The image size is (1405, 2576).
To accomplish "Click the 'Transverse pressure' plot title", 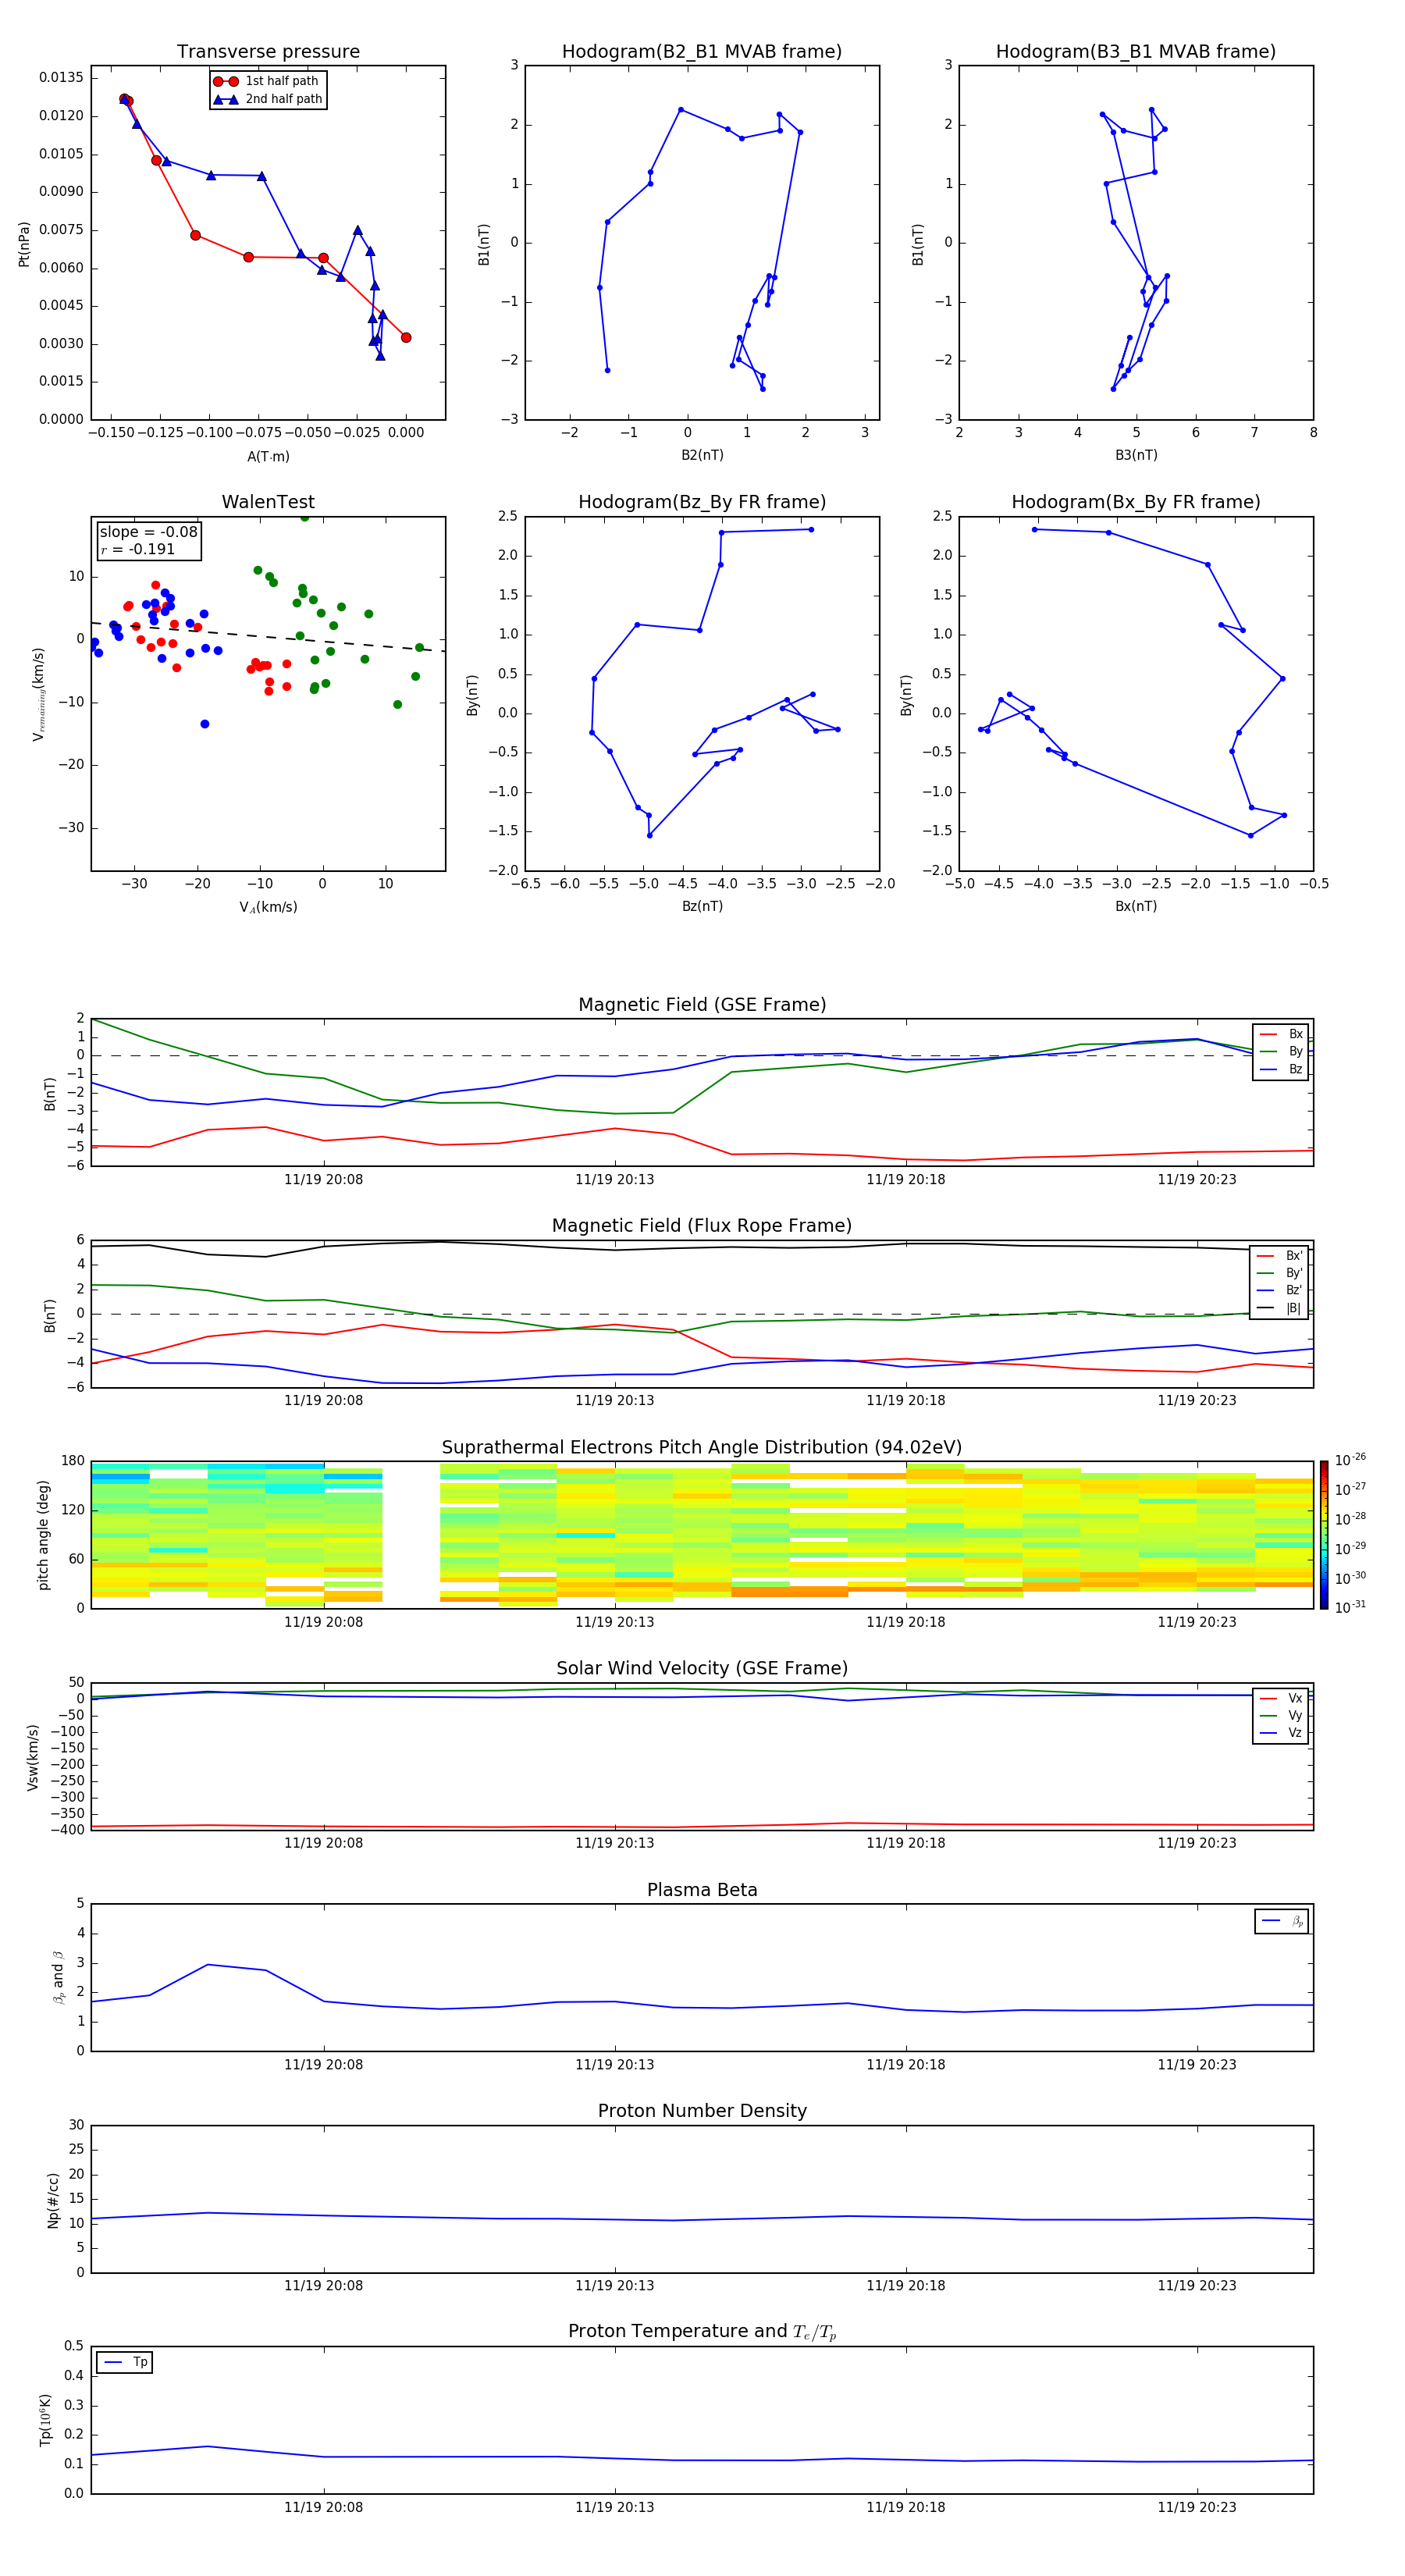I will point(268,52).
